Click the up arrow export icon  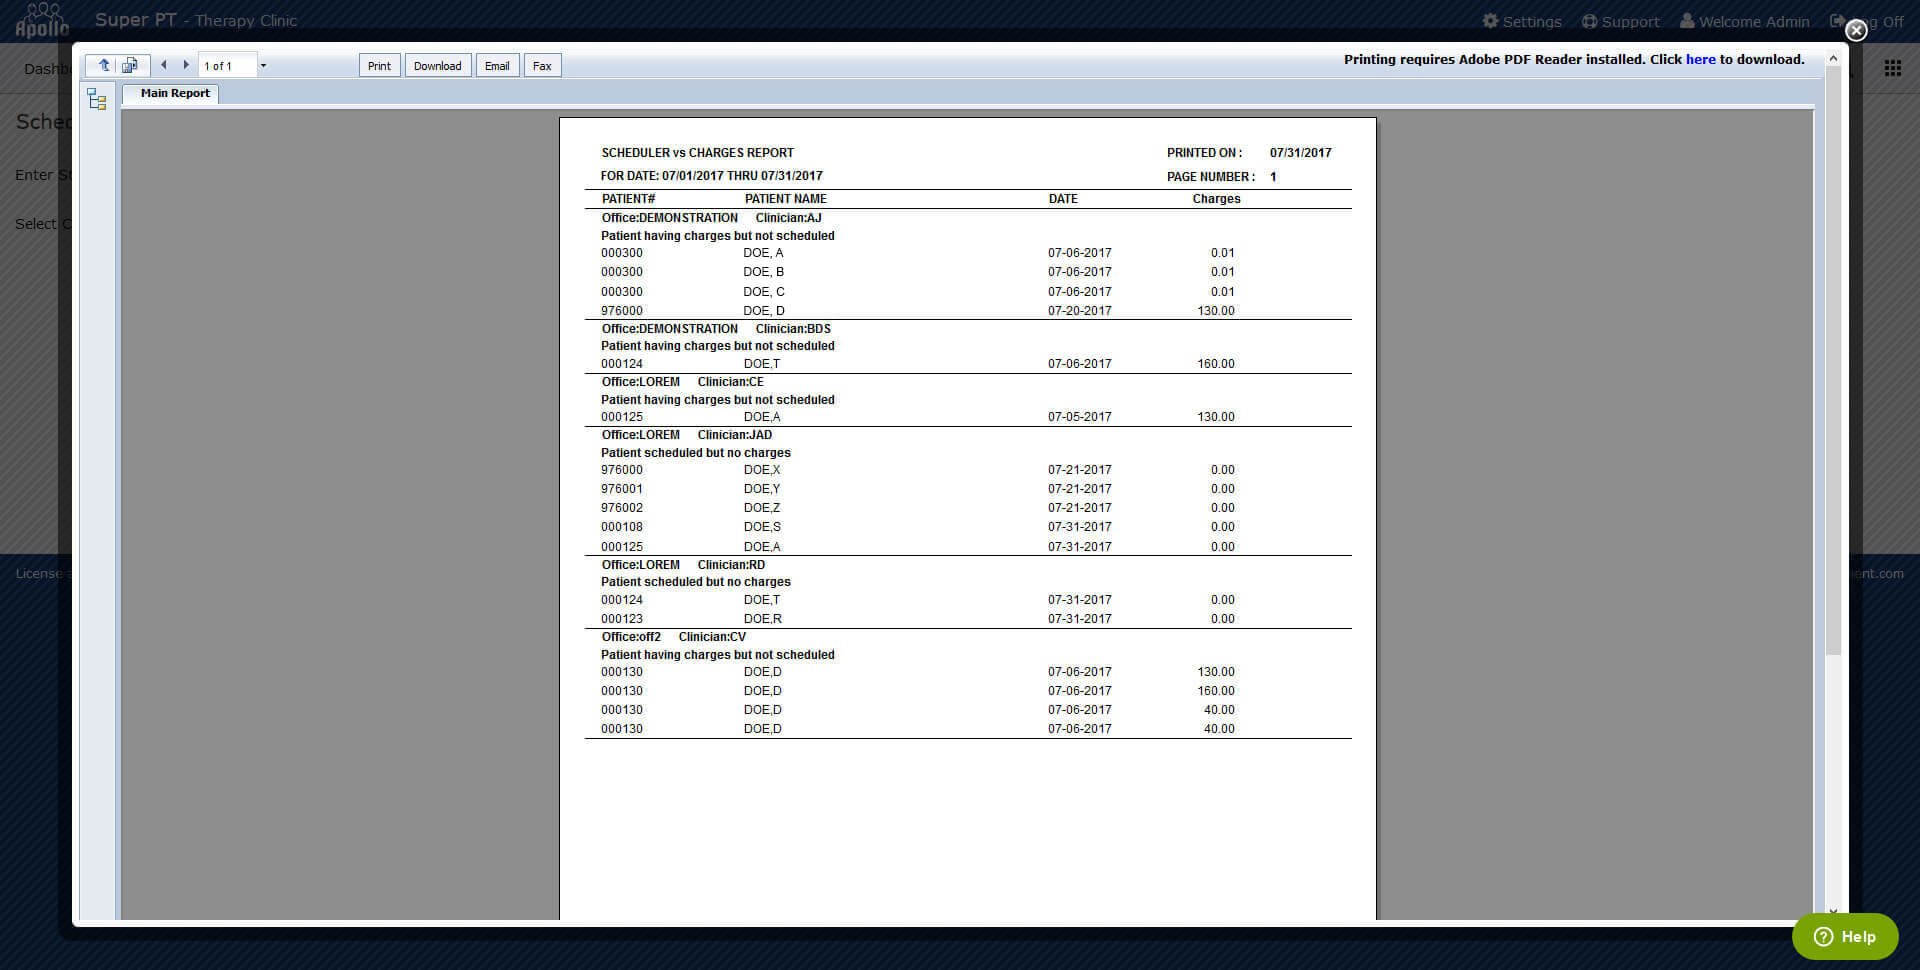coord(104,65)
